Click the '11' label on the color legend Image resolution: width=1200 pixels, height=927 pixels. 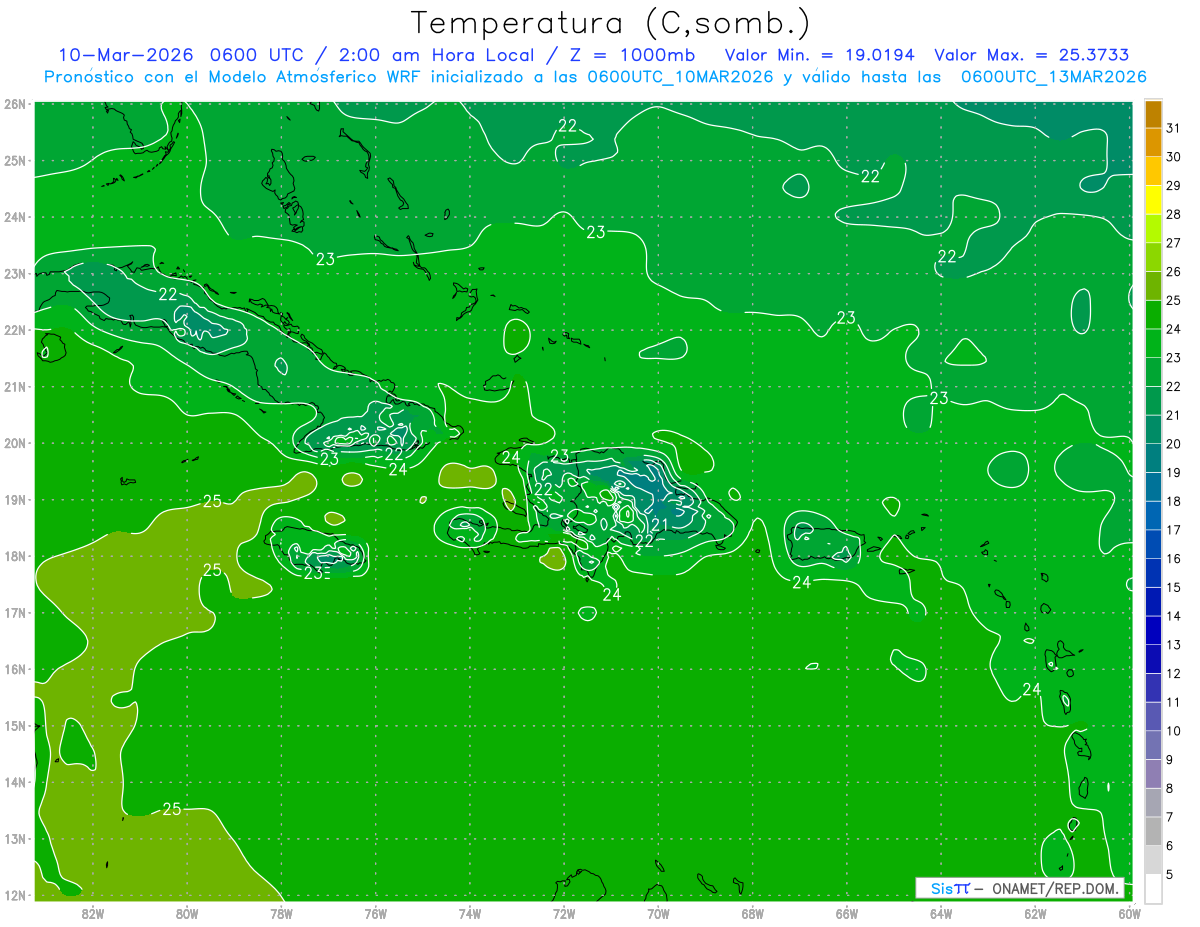(1173, 702)
